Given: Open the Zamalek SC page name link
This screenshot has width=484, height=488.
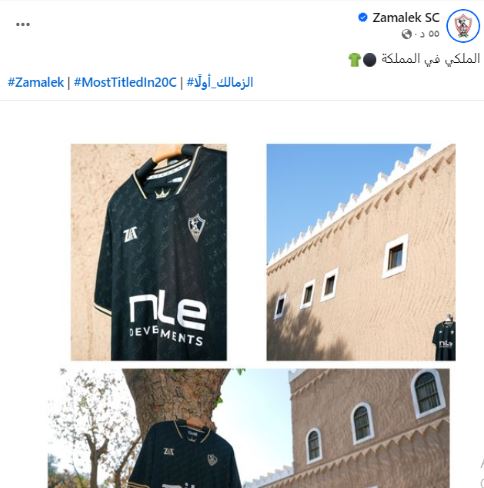Looking at the screenshot, I should [x=406, y=18].
